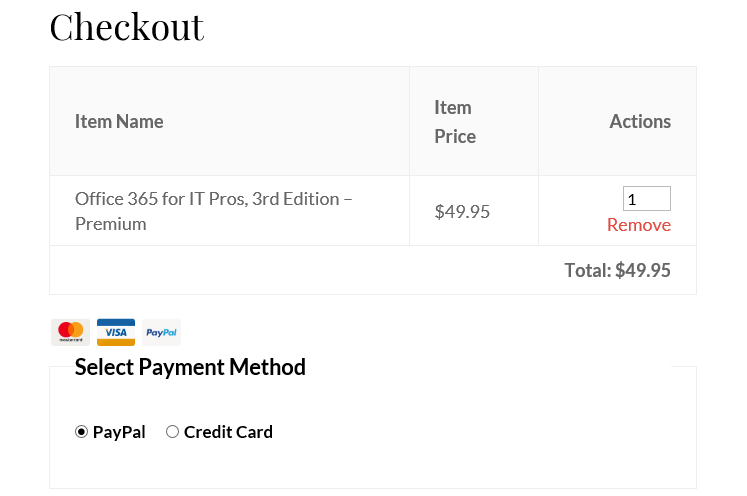Screen dimensions: 747x496
Task: Click the Office 365 for IT Pros item name
Action: pos(213,211)
